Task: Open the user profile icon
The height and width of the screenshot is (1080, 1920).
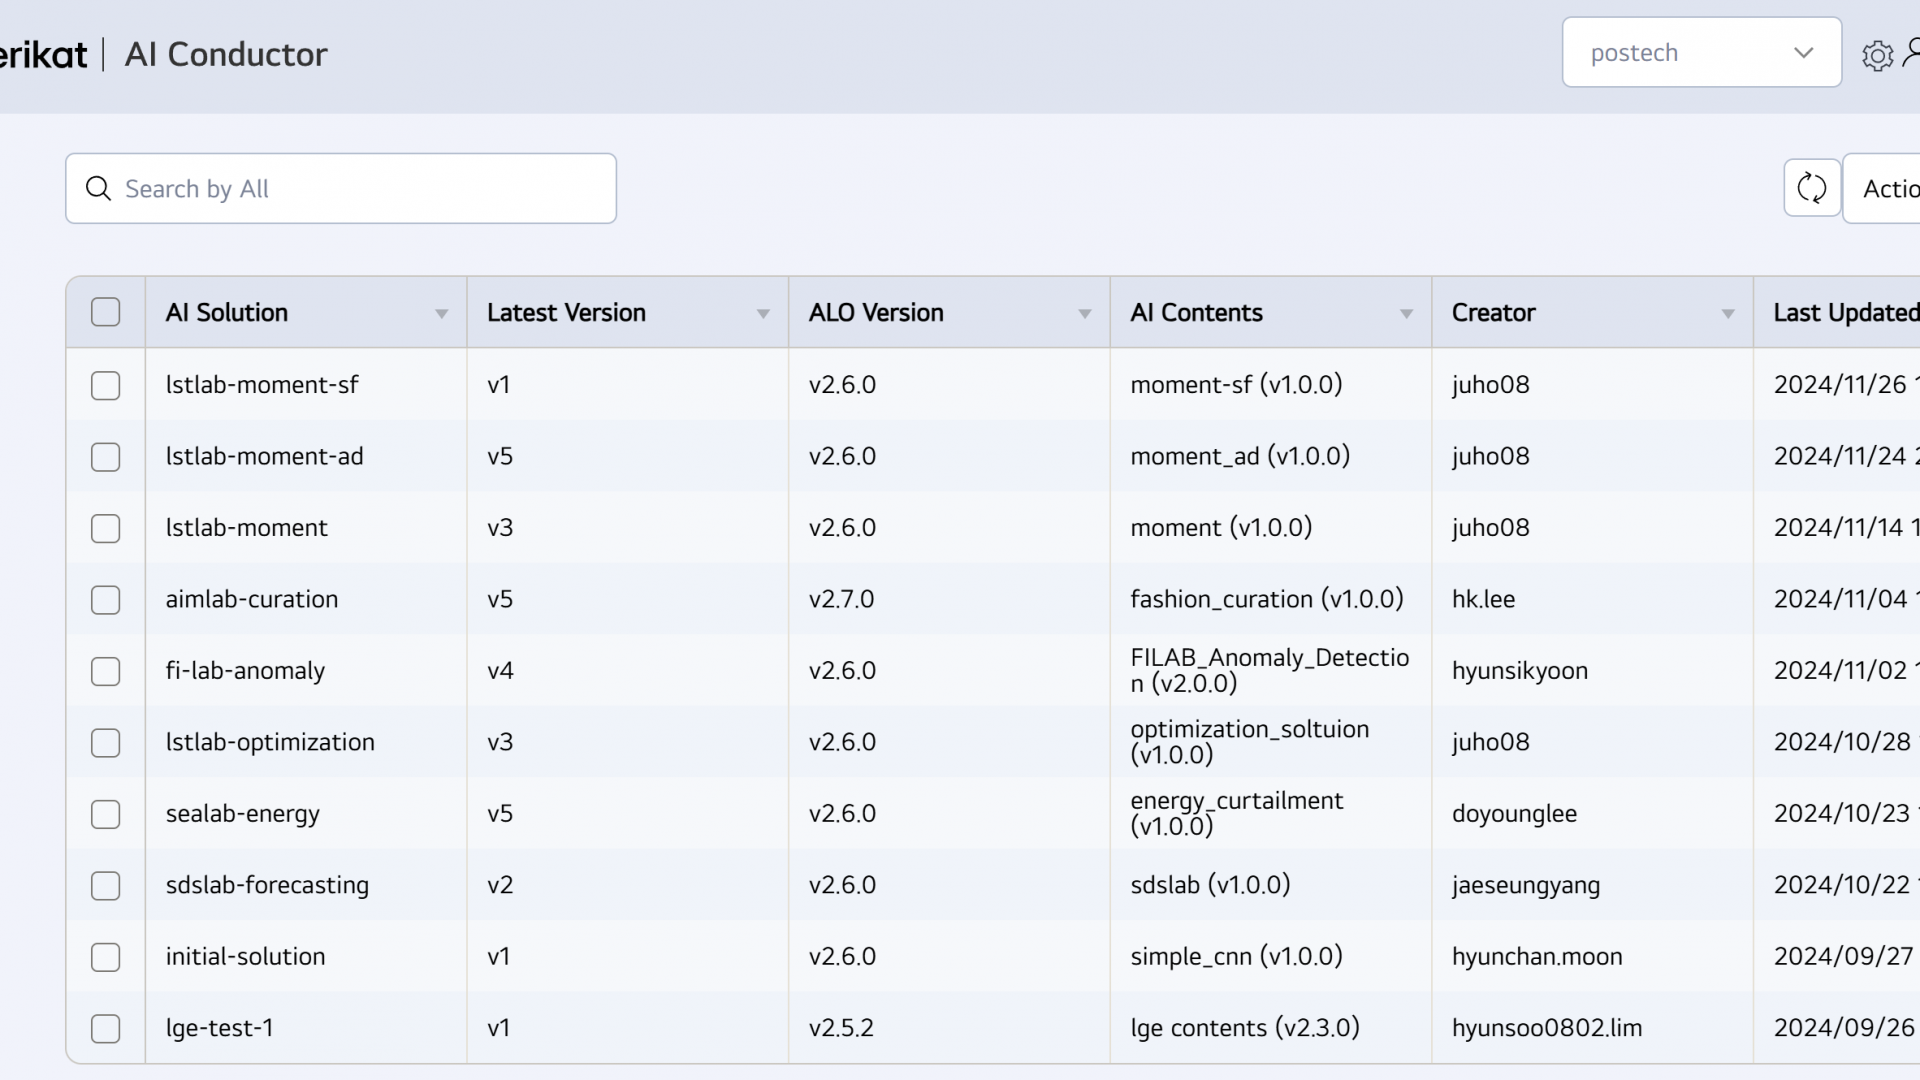Action: click(1912, 52)
